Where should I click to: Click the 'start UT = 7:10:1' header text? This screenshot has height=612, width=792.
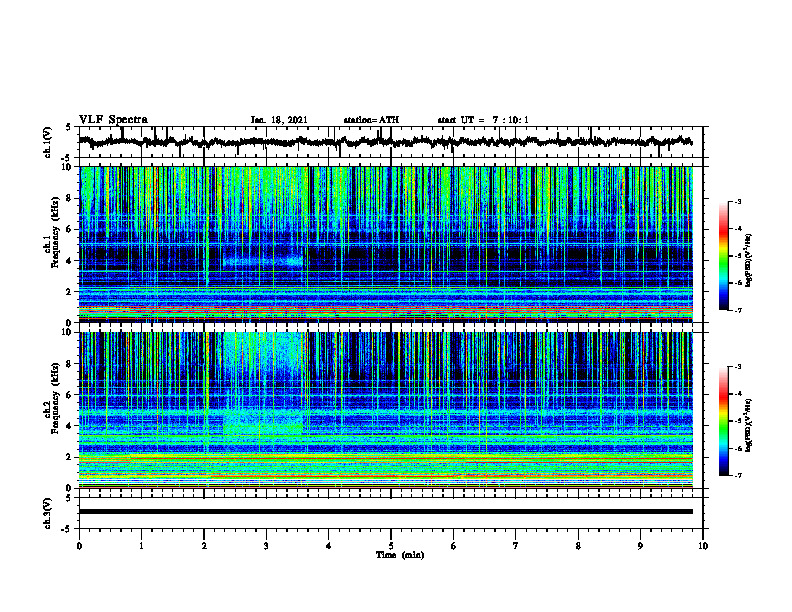tap(483, 120)
